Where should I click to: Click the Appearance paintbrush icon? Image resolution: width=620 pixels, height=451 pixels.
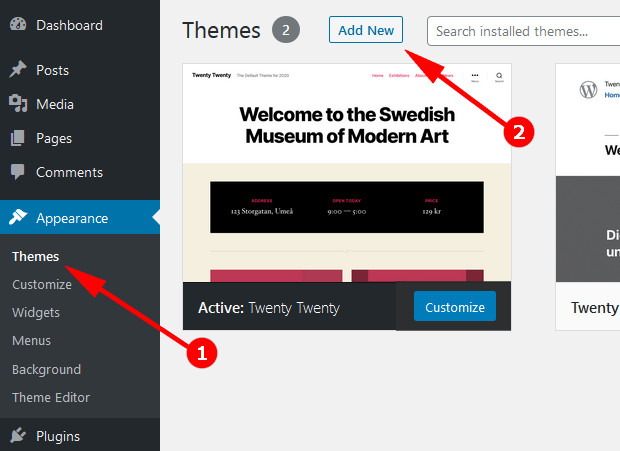click(x=18, y=218)
